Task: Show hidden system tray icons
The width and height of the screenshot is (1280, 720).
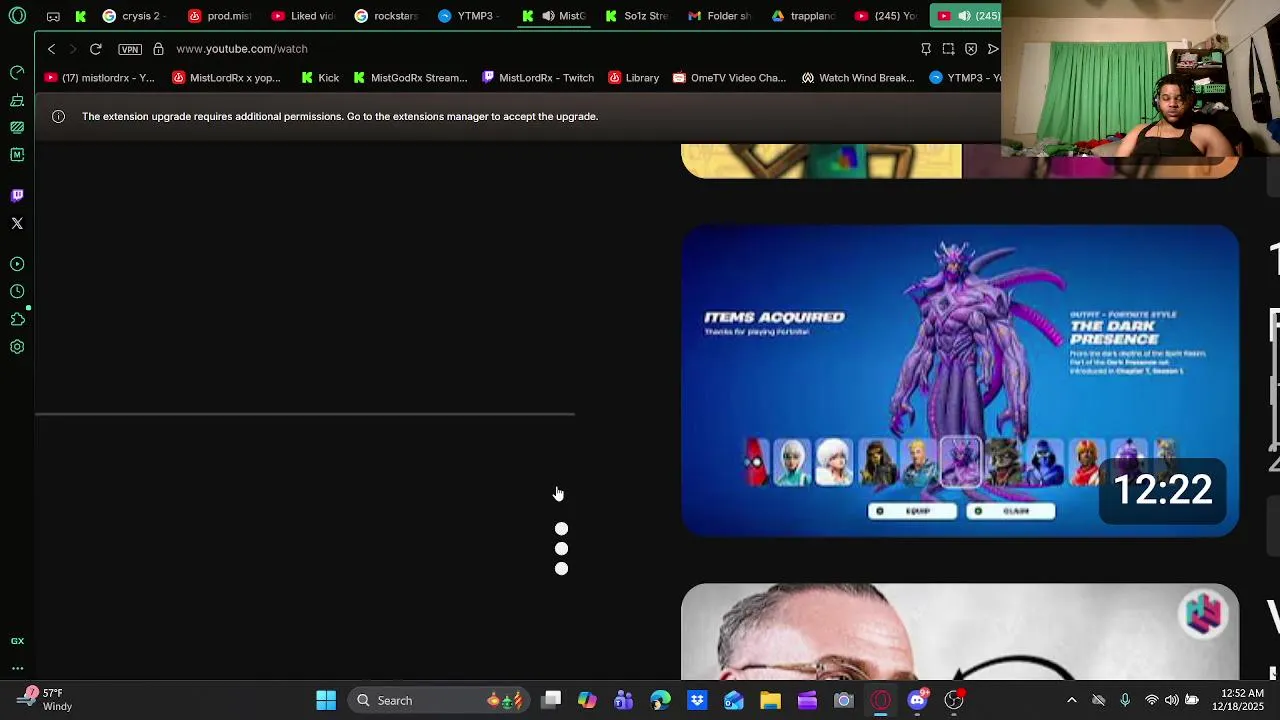Action: point(1071,700)
